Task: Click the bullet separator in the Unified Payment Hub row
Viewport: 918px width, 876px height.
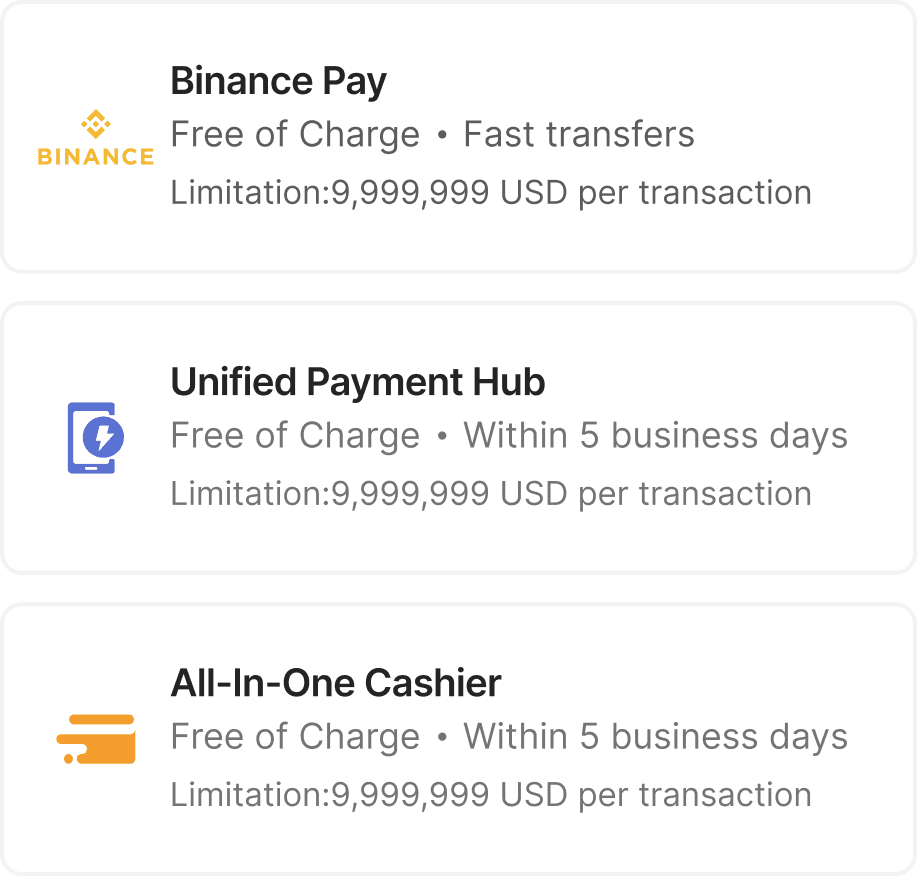Action: [x=442, y=437]
